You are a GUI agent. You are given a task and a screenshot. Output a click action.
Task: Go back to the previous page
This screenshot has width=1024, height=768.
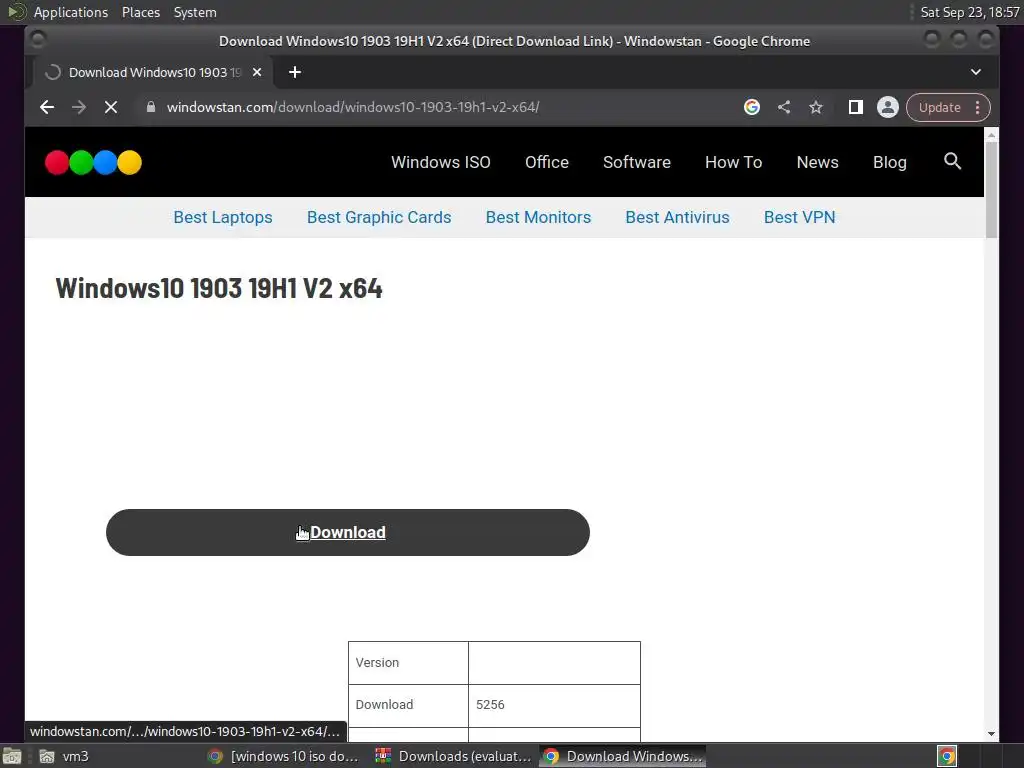[x=46, y=107]
